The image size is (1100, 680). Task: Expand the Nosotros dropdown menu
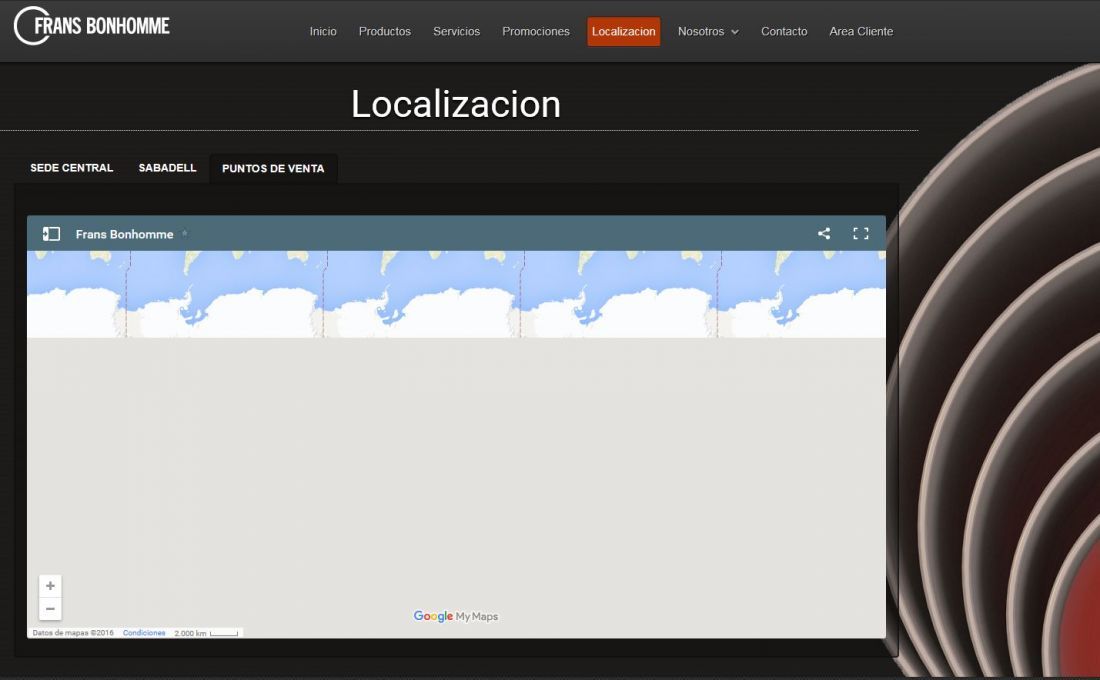[708, 32]
